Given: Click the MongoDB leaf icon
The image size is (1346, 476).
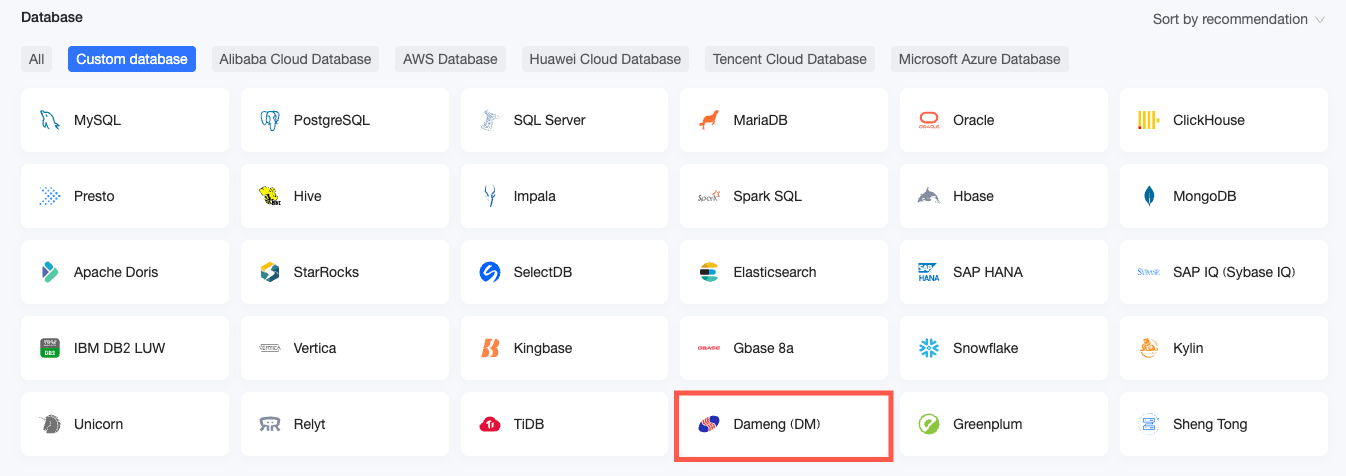Looking at the screenshot, I should 1149,196.
